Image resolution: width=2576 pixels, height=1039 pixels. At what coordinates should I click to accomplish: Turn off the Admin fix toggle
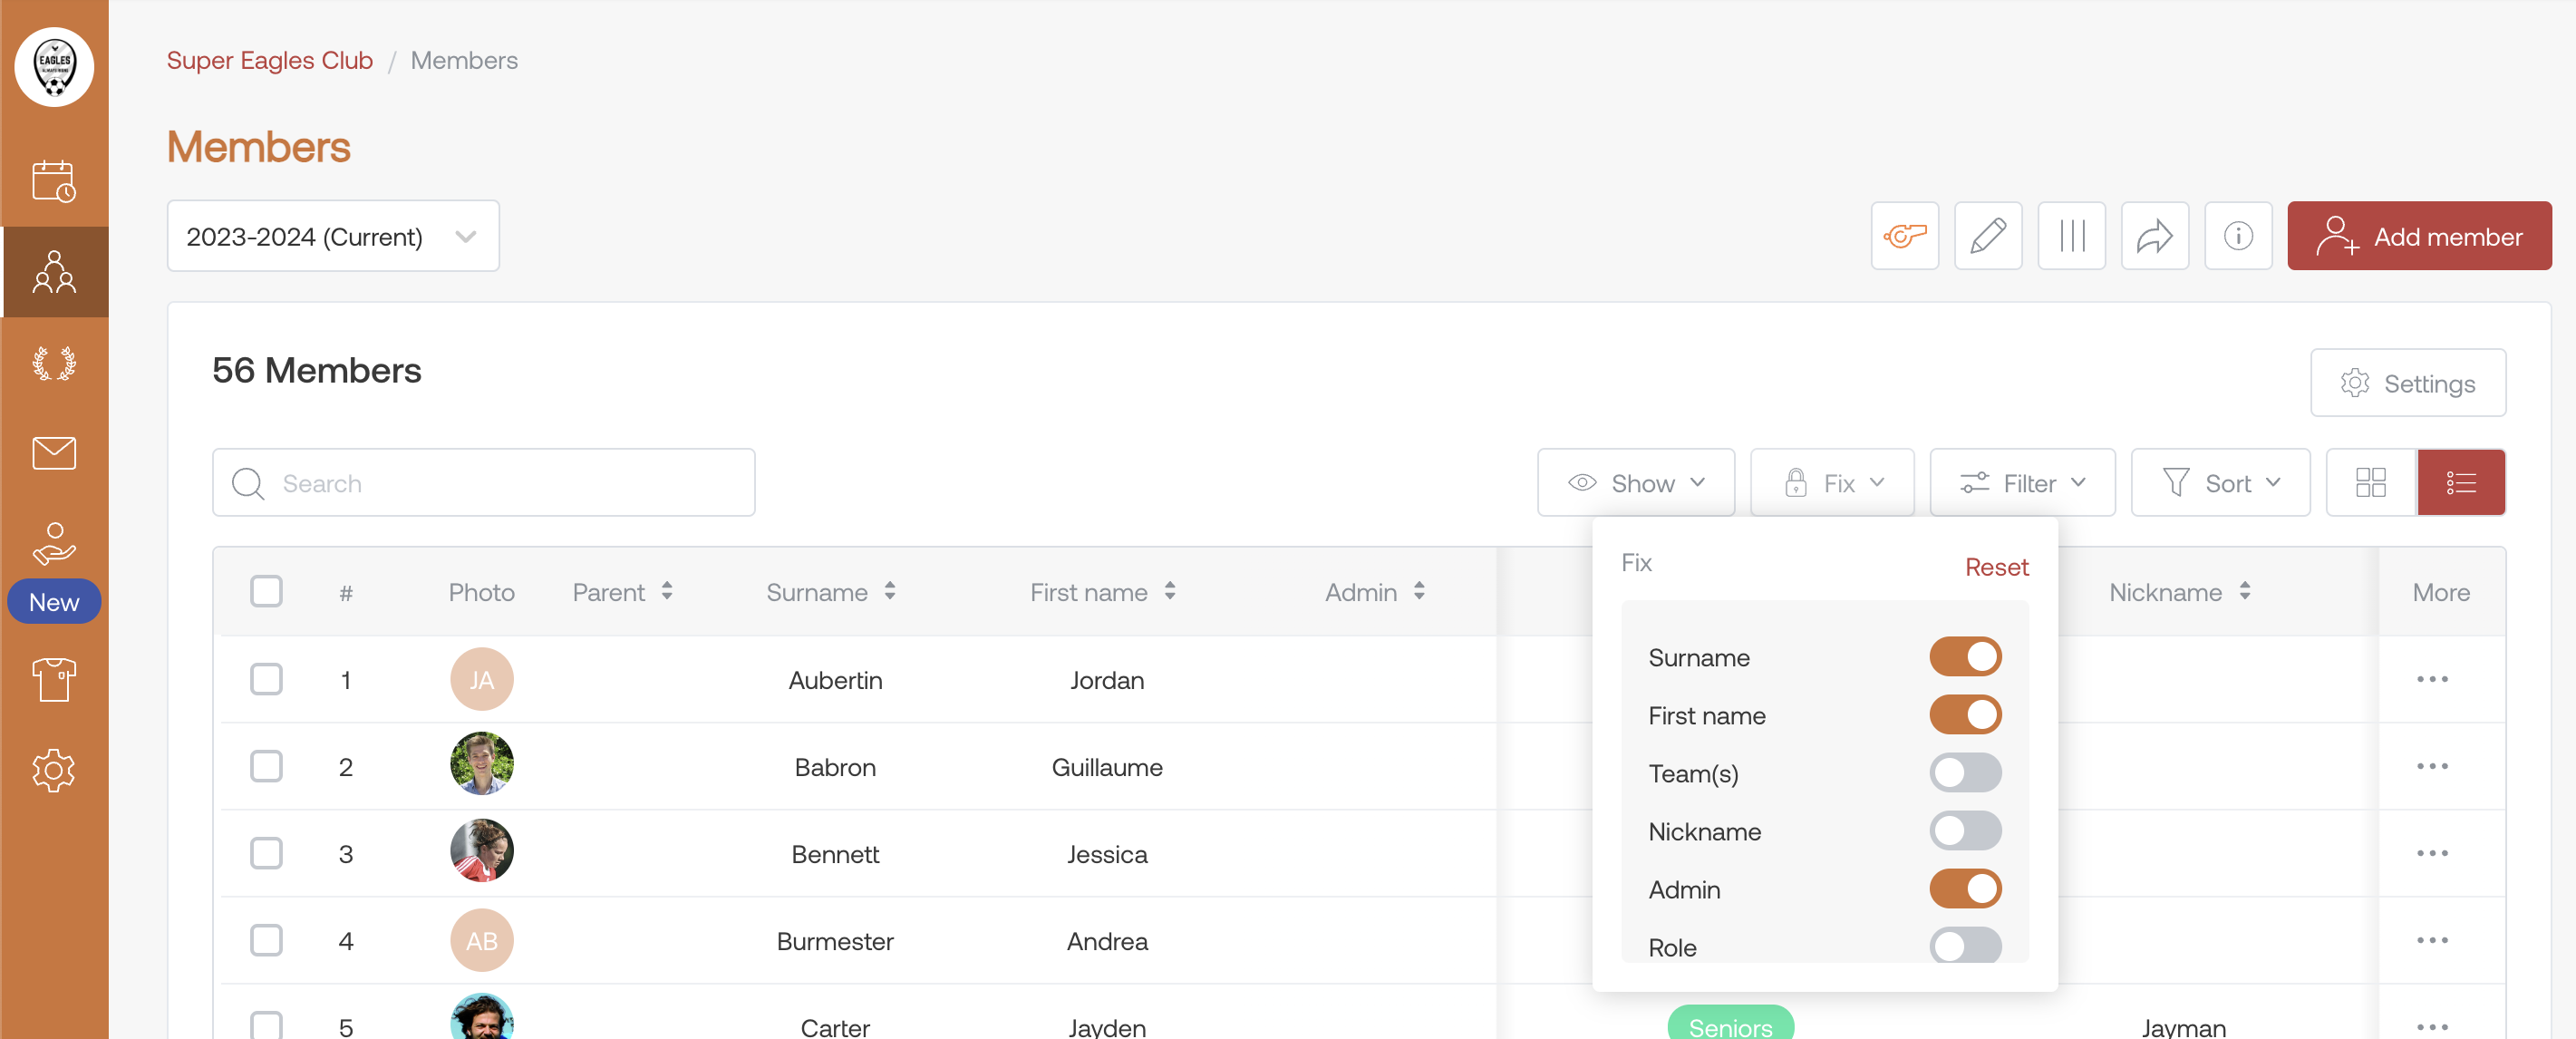coord(1965,889)
